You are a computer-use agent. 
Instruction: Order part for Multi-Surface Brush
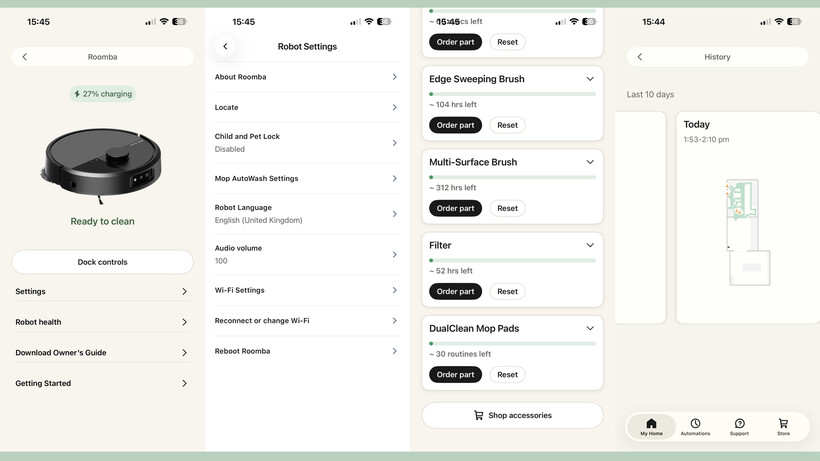pos(455,208)
